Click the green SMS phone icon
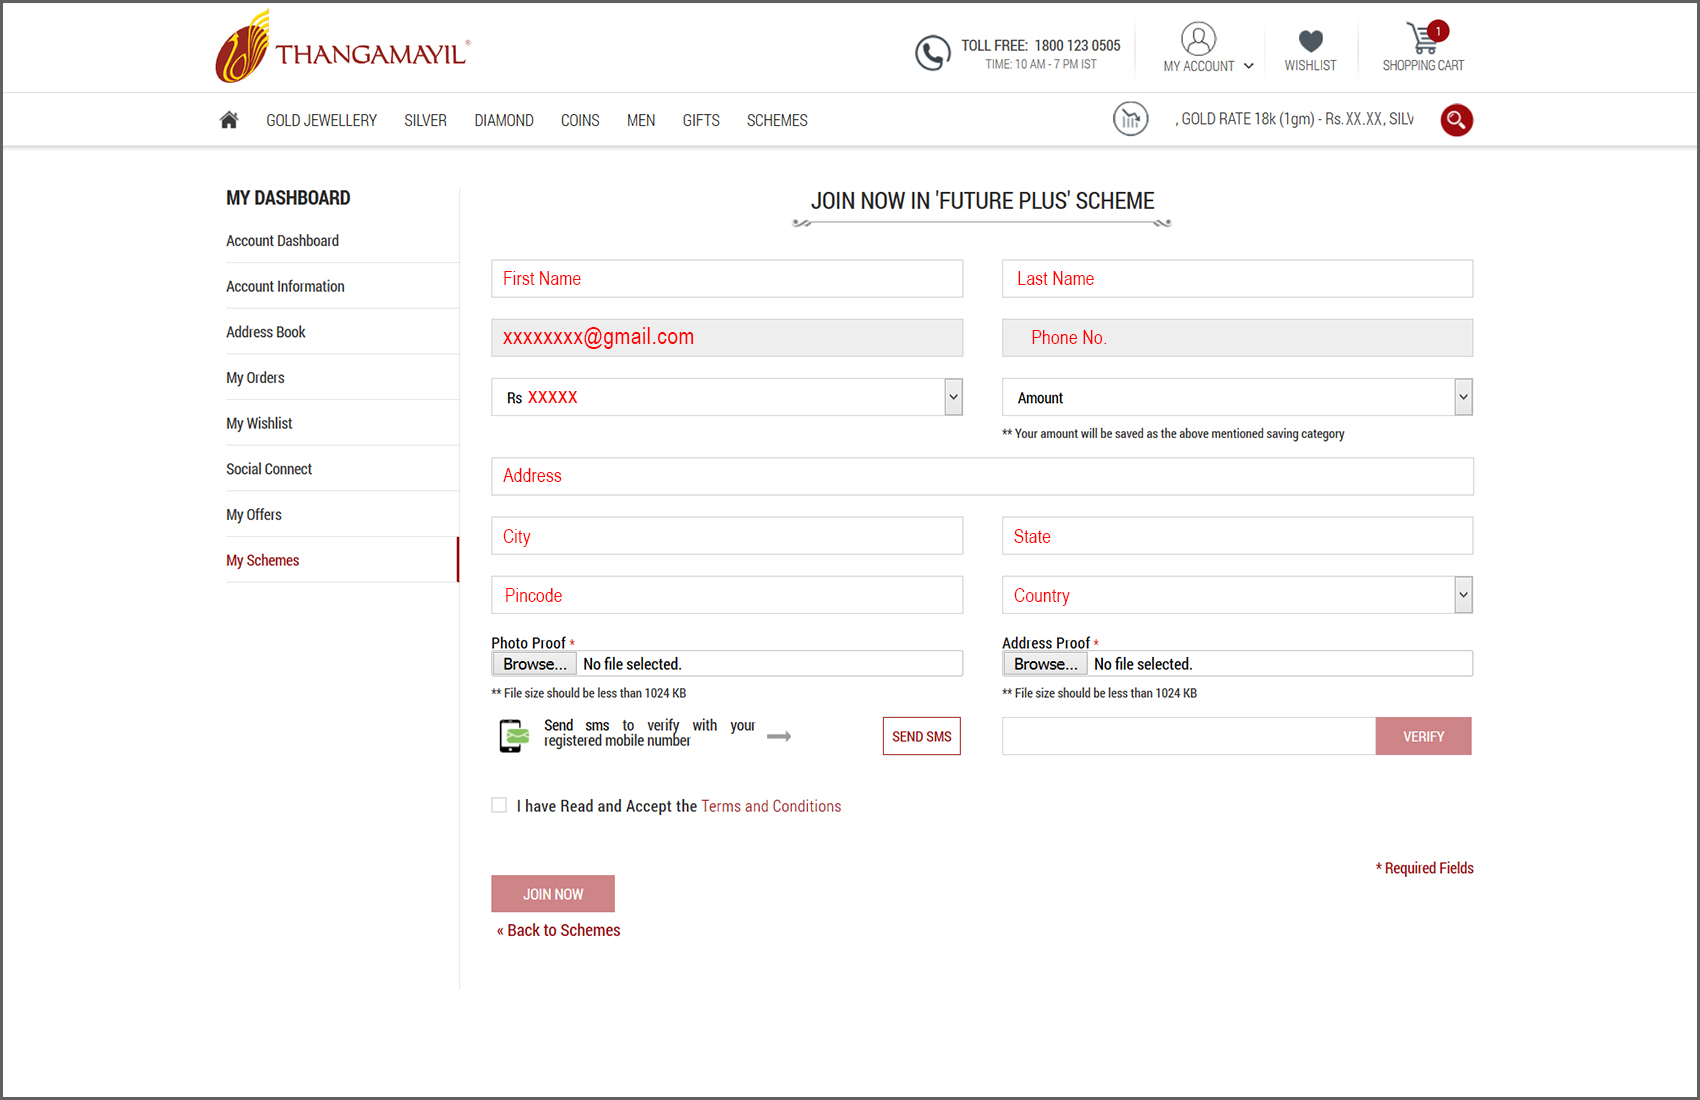This screenshot has width=1700, height=1100. click(x=513, y=735)
